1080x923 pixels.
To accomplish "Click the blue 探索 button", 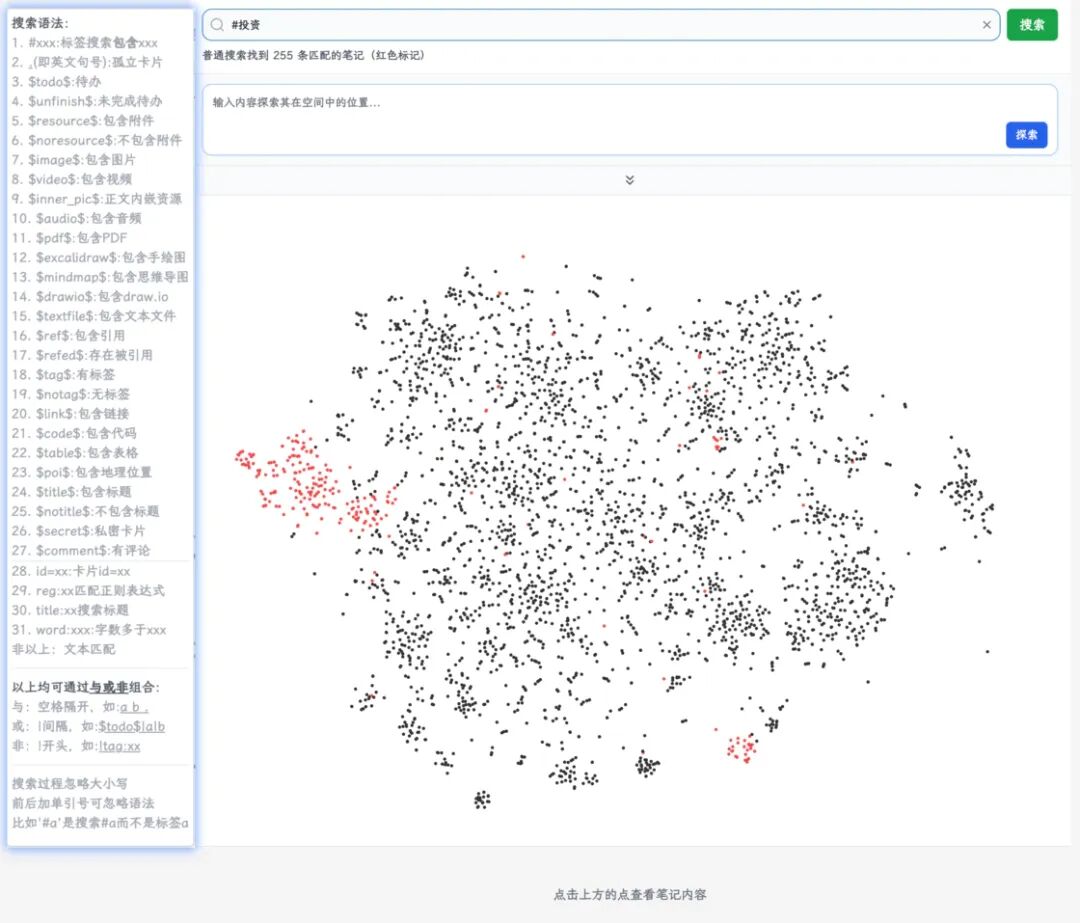I will pos(1026,135).
